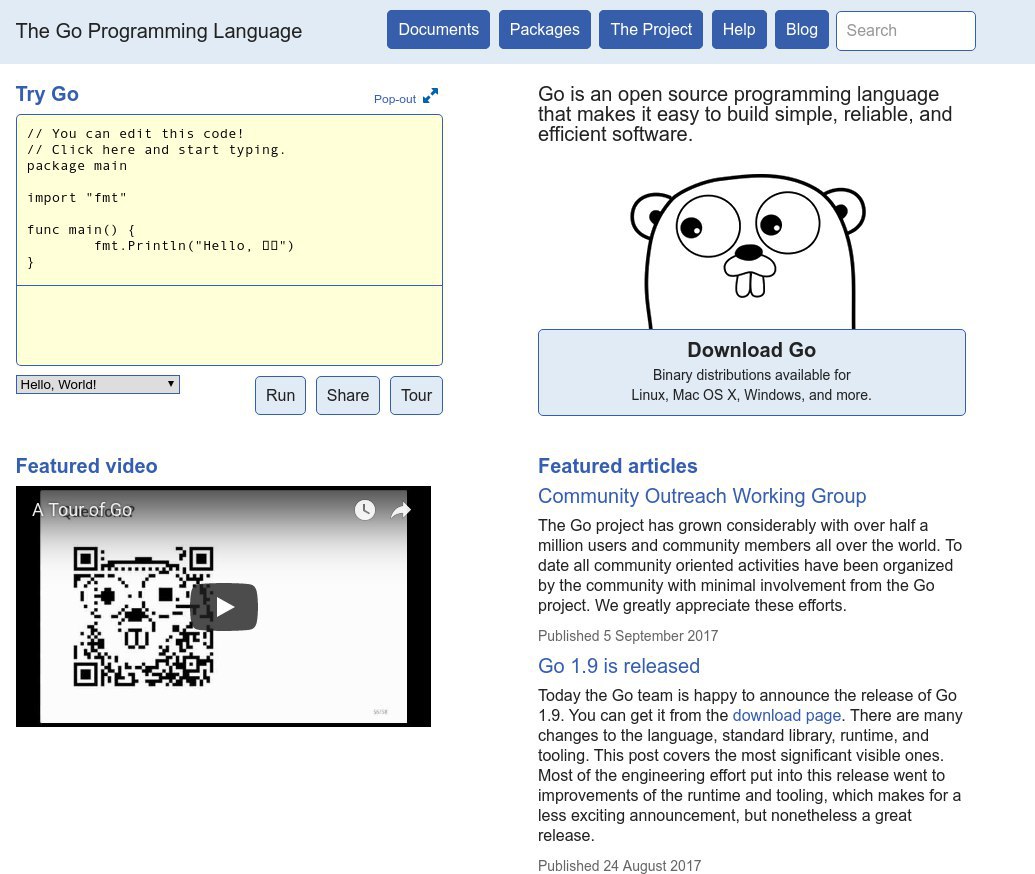
Task: Click the Download Go box
Action: tap(752, 372)
